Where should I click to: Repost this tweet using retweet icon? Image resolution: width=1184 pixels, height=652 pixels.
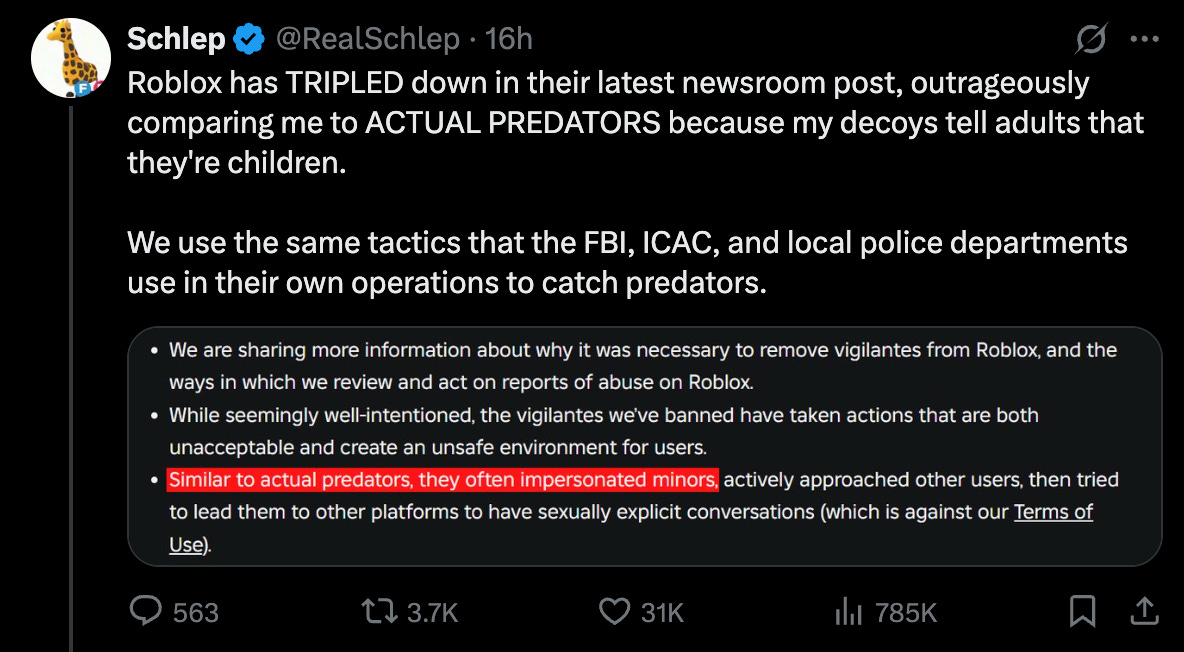pyautogui.click(x=381, y=612)
